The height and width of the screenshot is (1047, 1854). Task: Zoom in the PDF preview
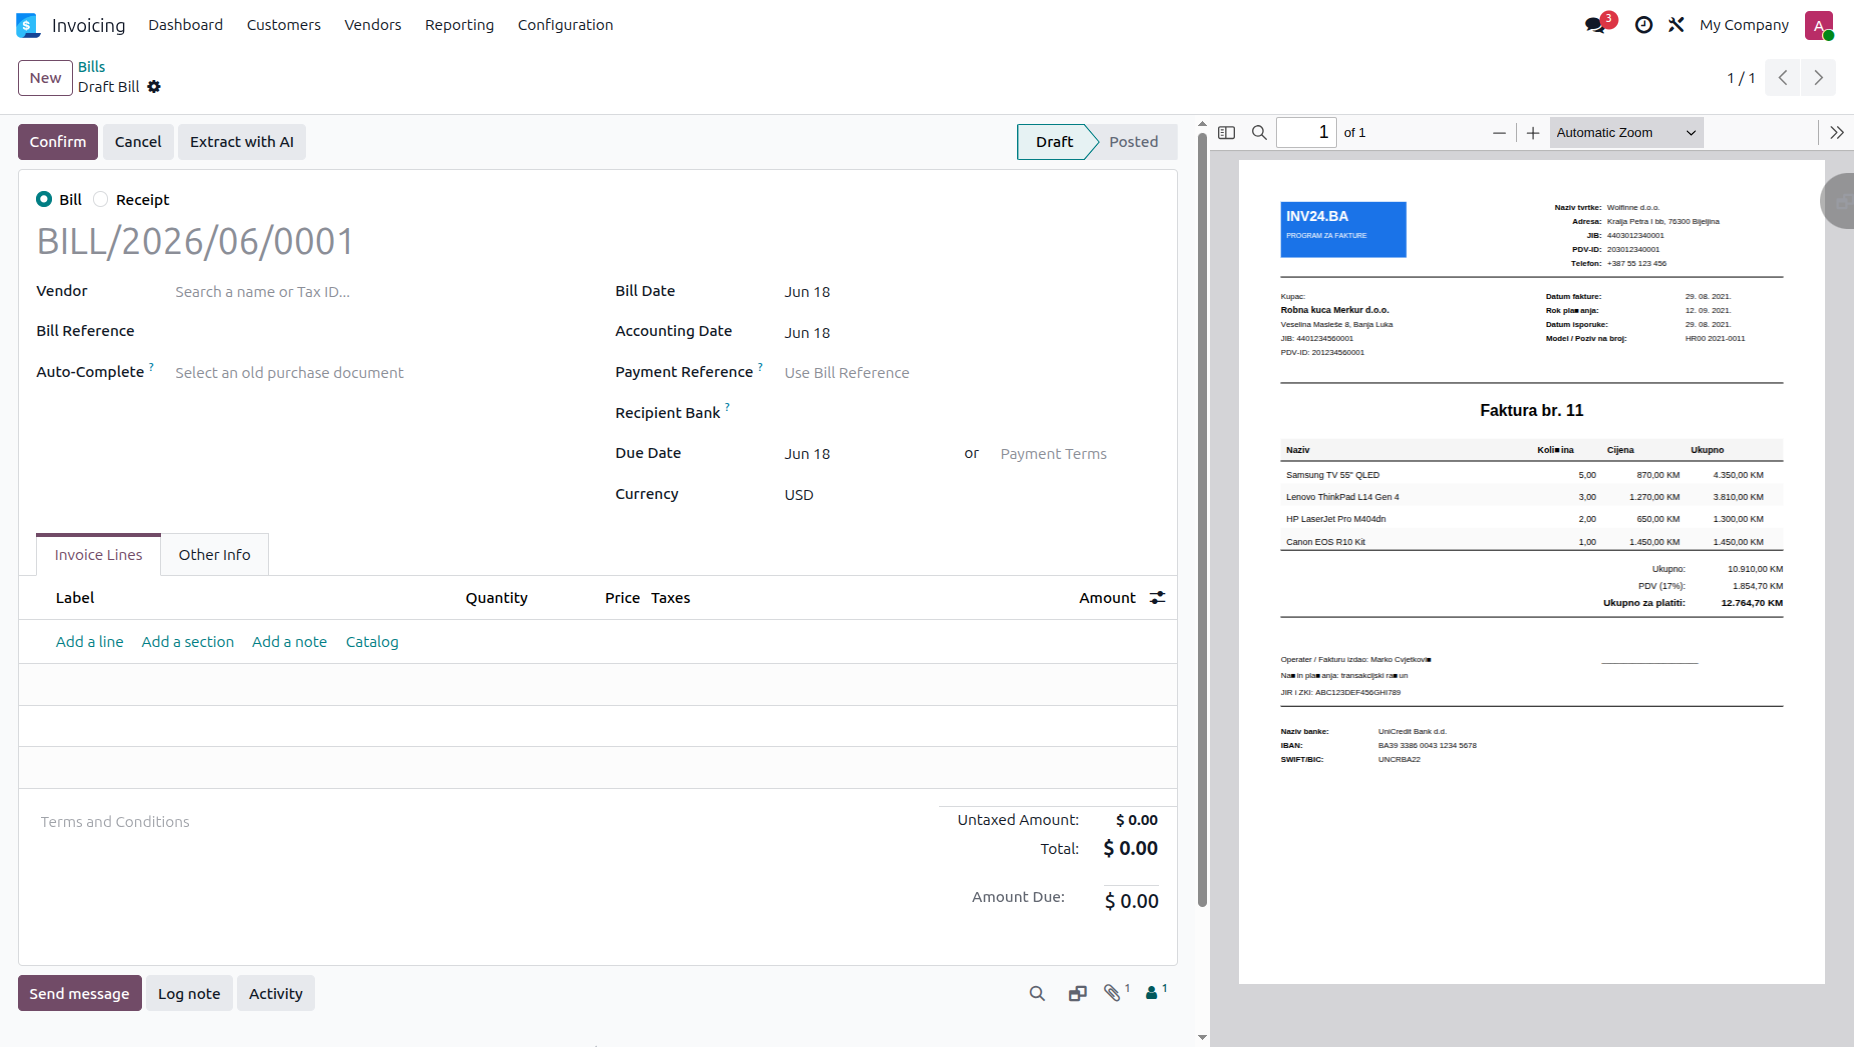1533,132
